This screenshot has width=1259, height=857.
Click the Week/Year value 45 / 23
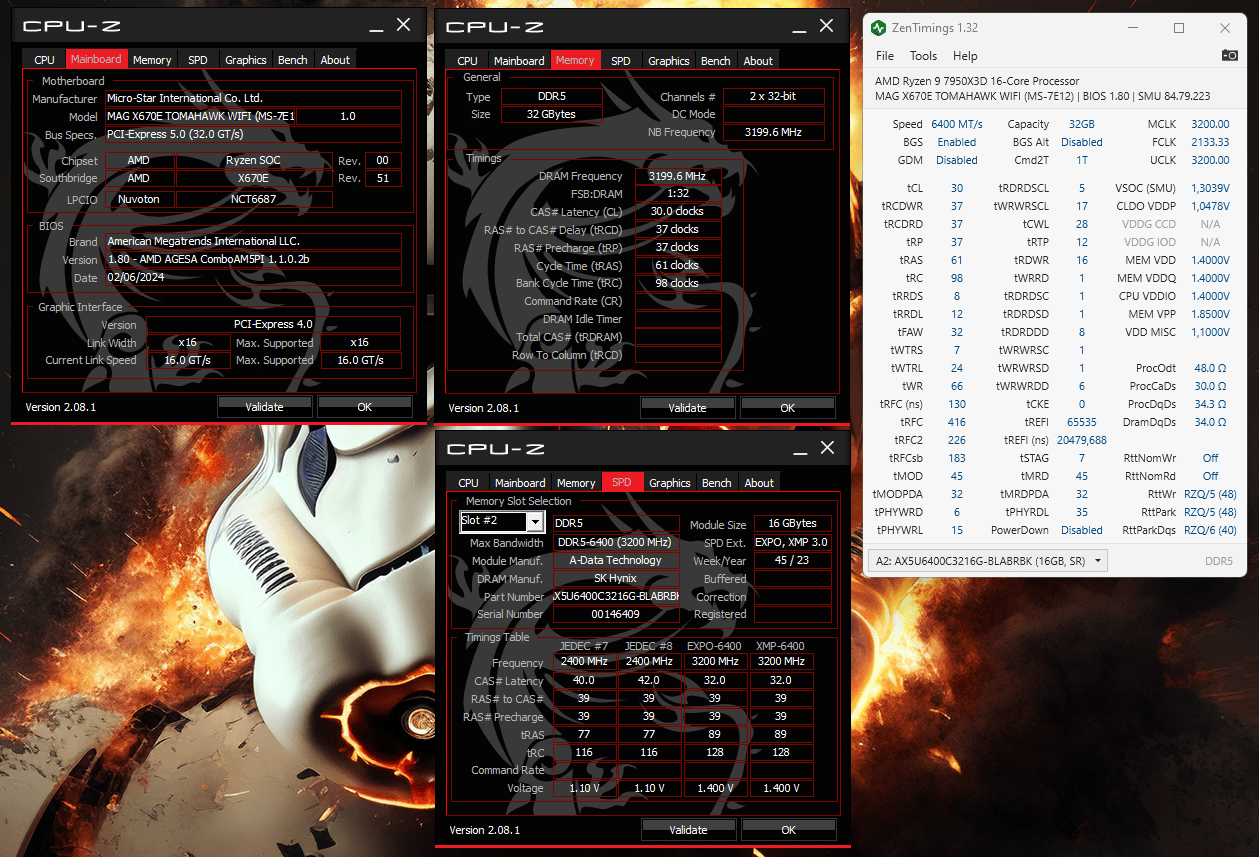pyautogui.click(x=792, y=560)
